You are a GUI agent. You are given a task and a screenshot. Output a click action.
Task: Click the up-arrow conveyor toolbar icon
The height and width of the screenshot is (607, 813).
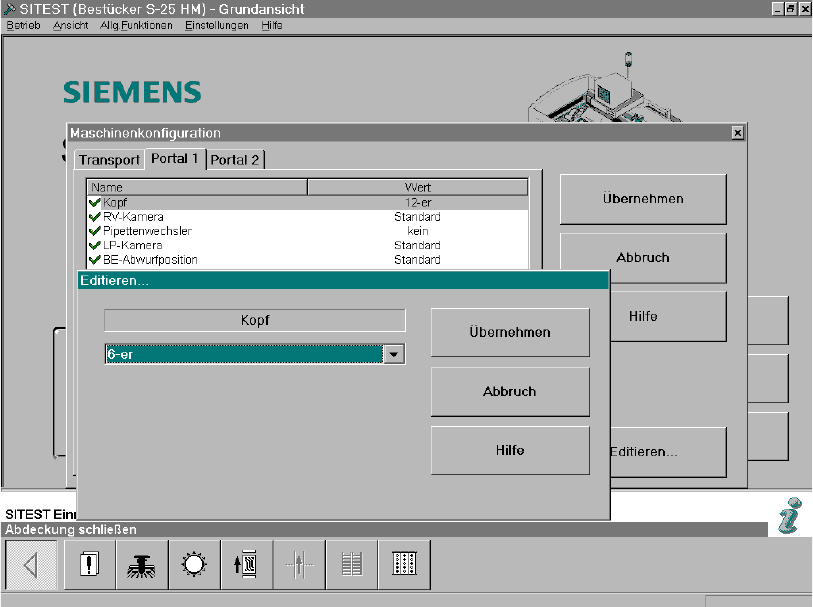[x=247, y=565]
